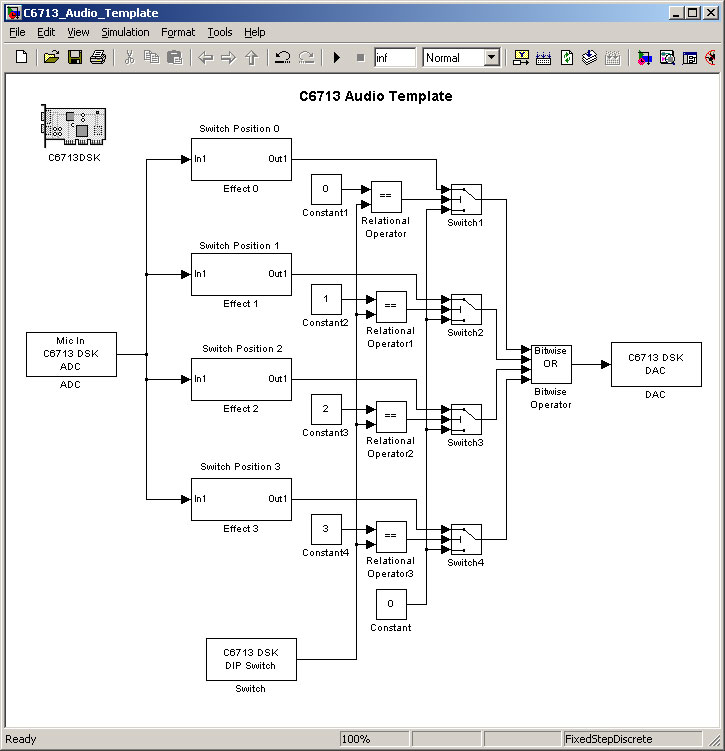Click the greyed-out build icon
Viewport: 725px width, 751px height.
click(x=612, y=58)
